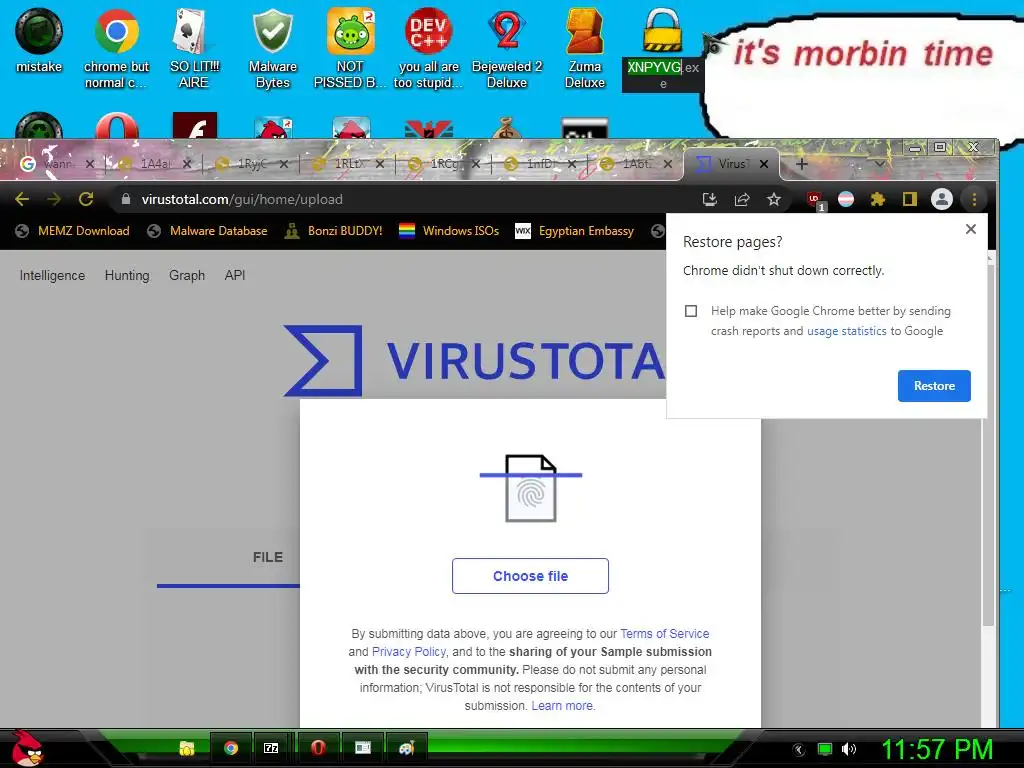Launch Bejeweled 2 Deluxe
The width and height of the screenshot is (1024, 768).
[x=507, y=48]
